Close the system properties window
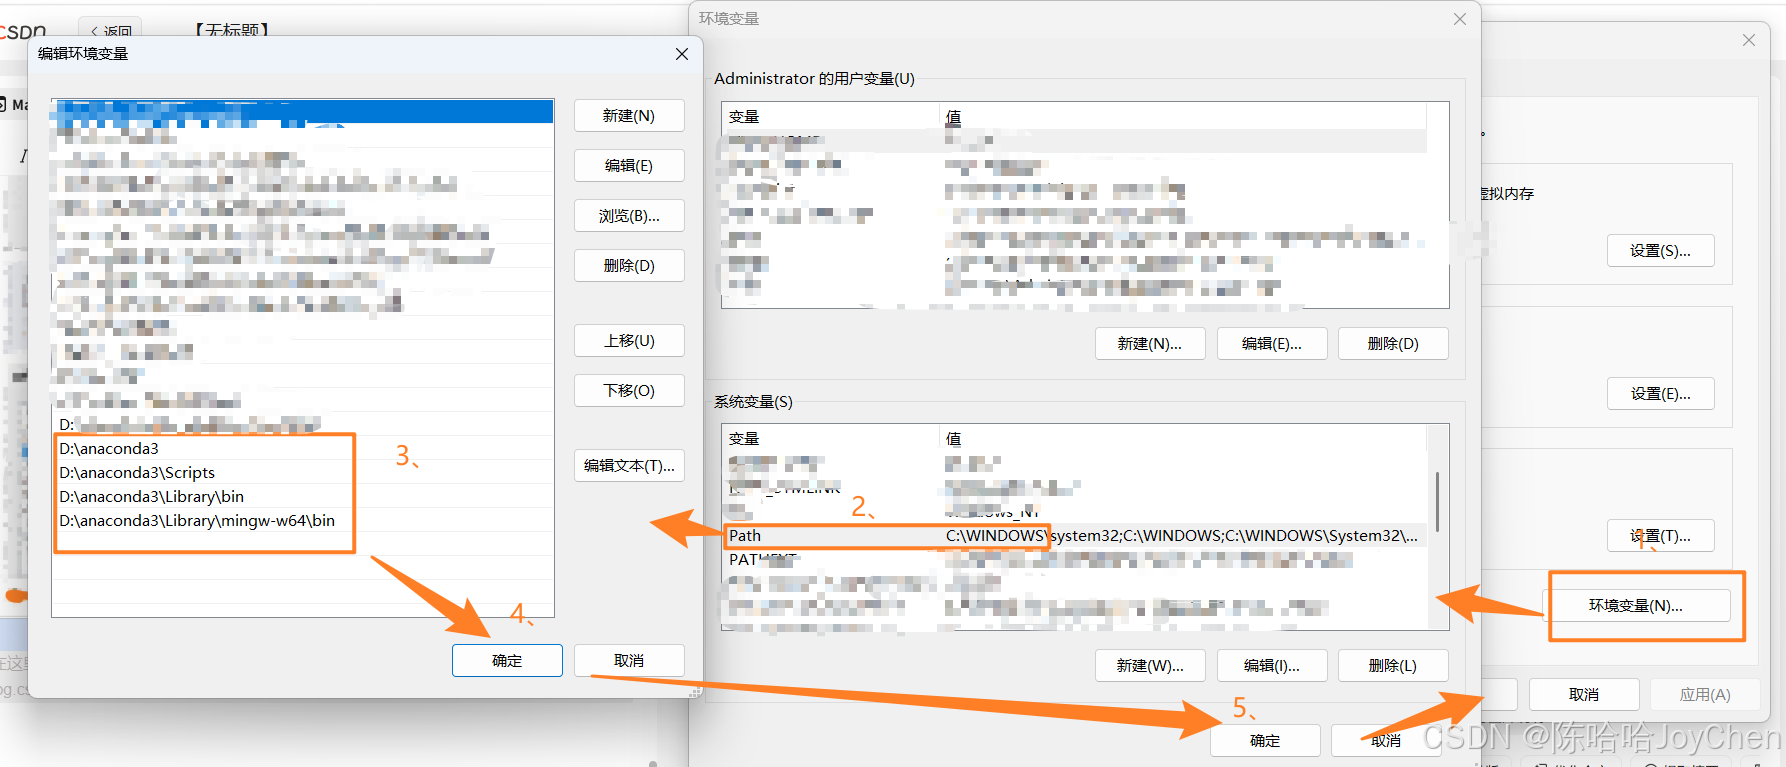The width and height of the screenshot is (1786, 767). 1749,40
